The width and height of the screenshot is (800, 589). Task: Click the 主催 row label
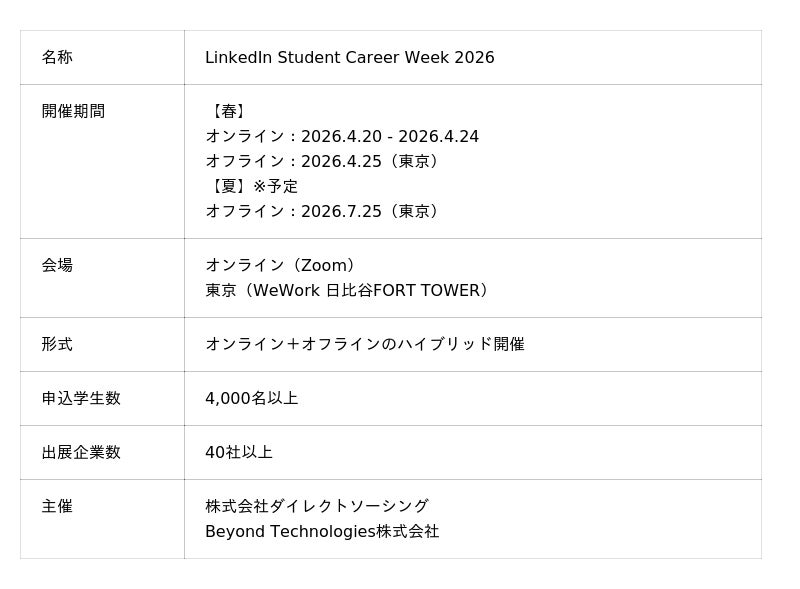click(57, 507)
